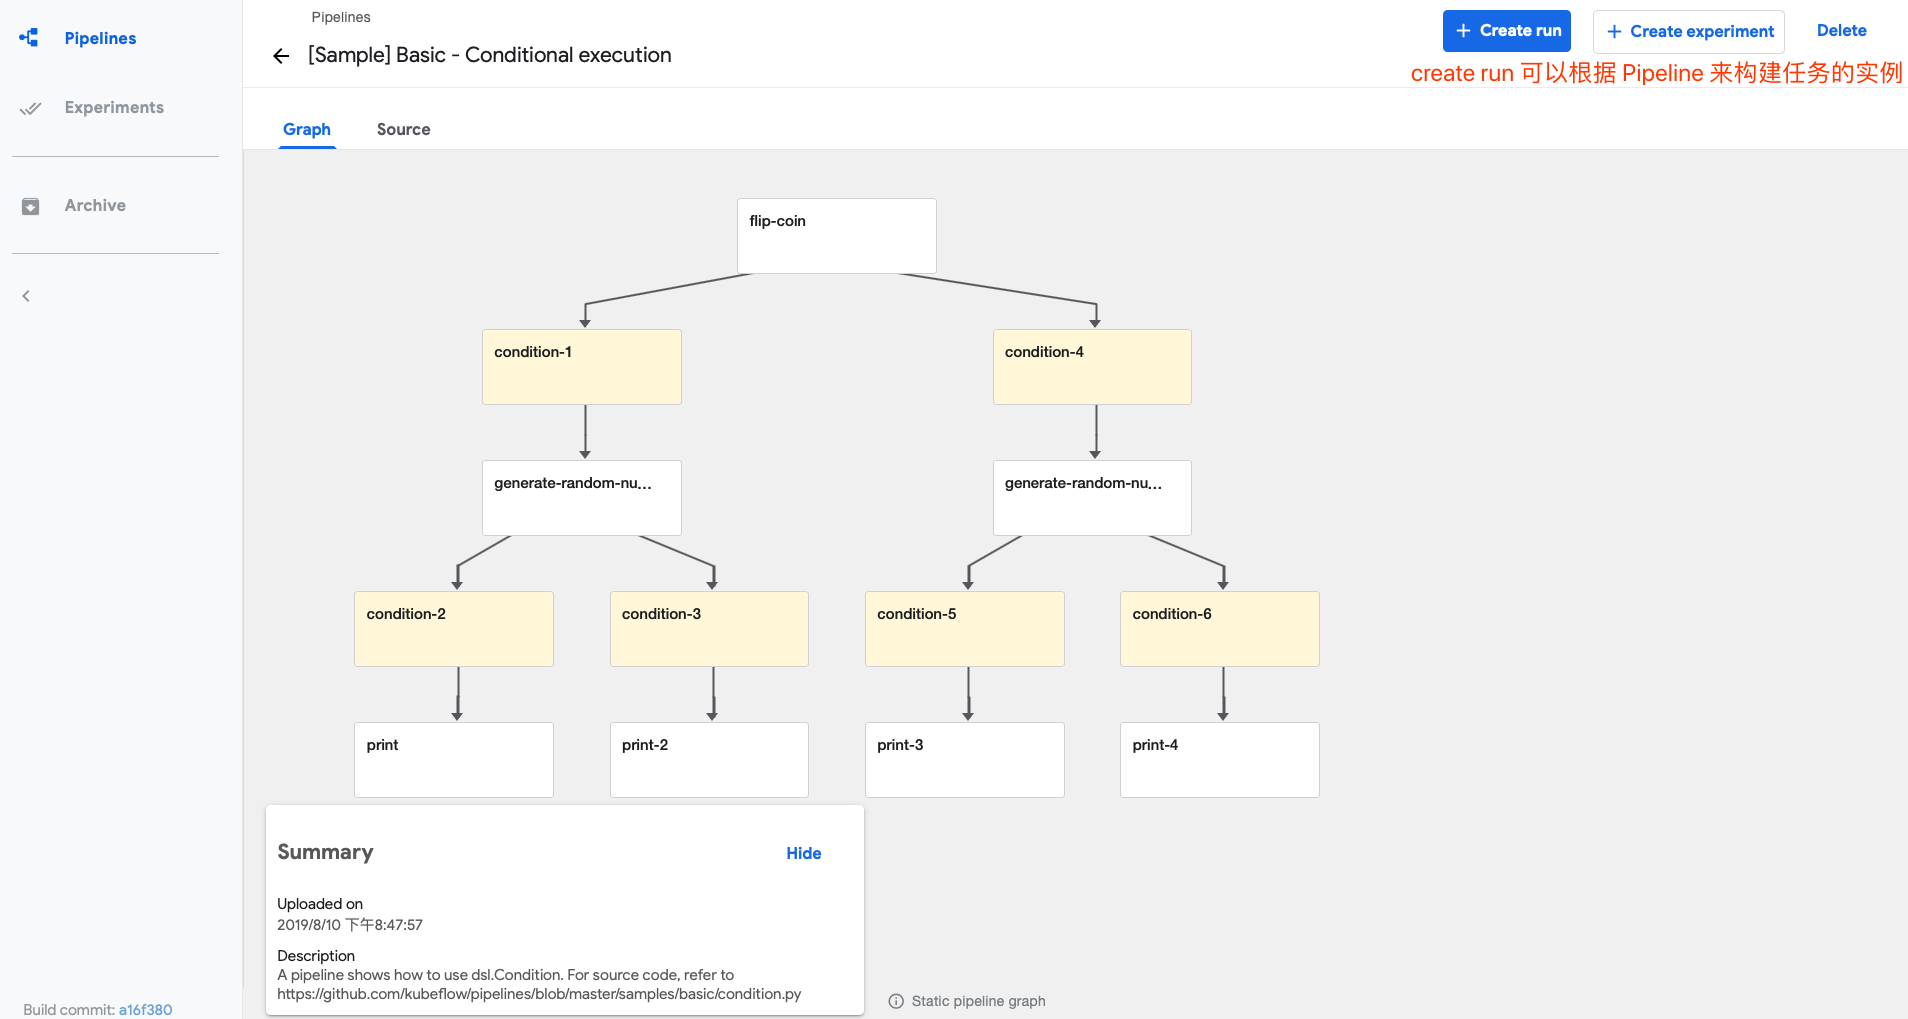Hide the Summary panel

pyautogui.click(x=803, y=853)
